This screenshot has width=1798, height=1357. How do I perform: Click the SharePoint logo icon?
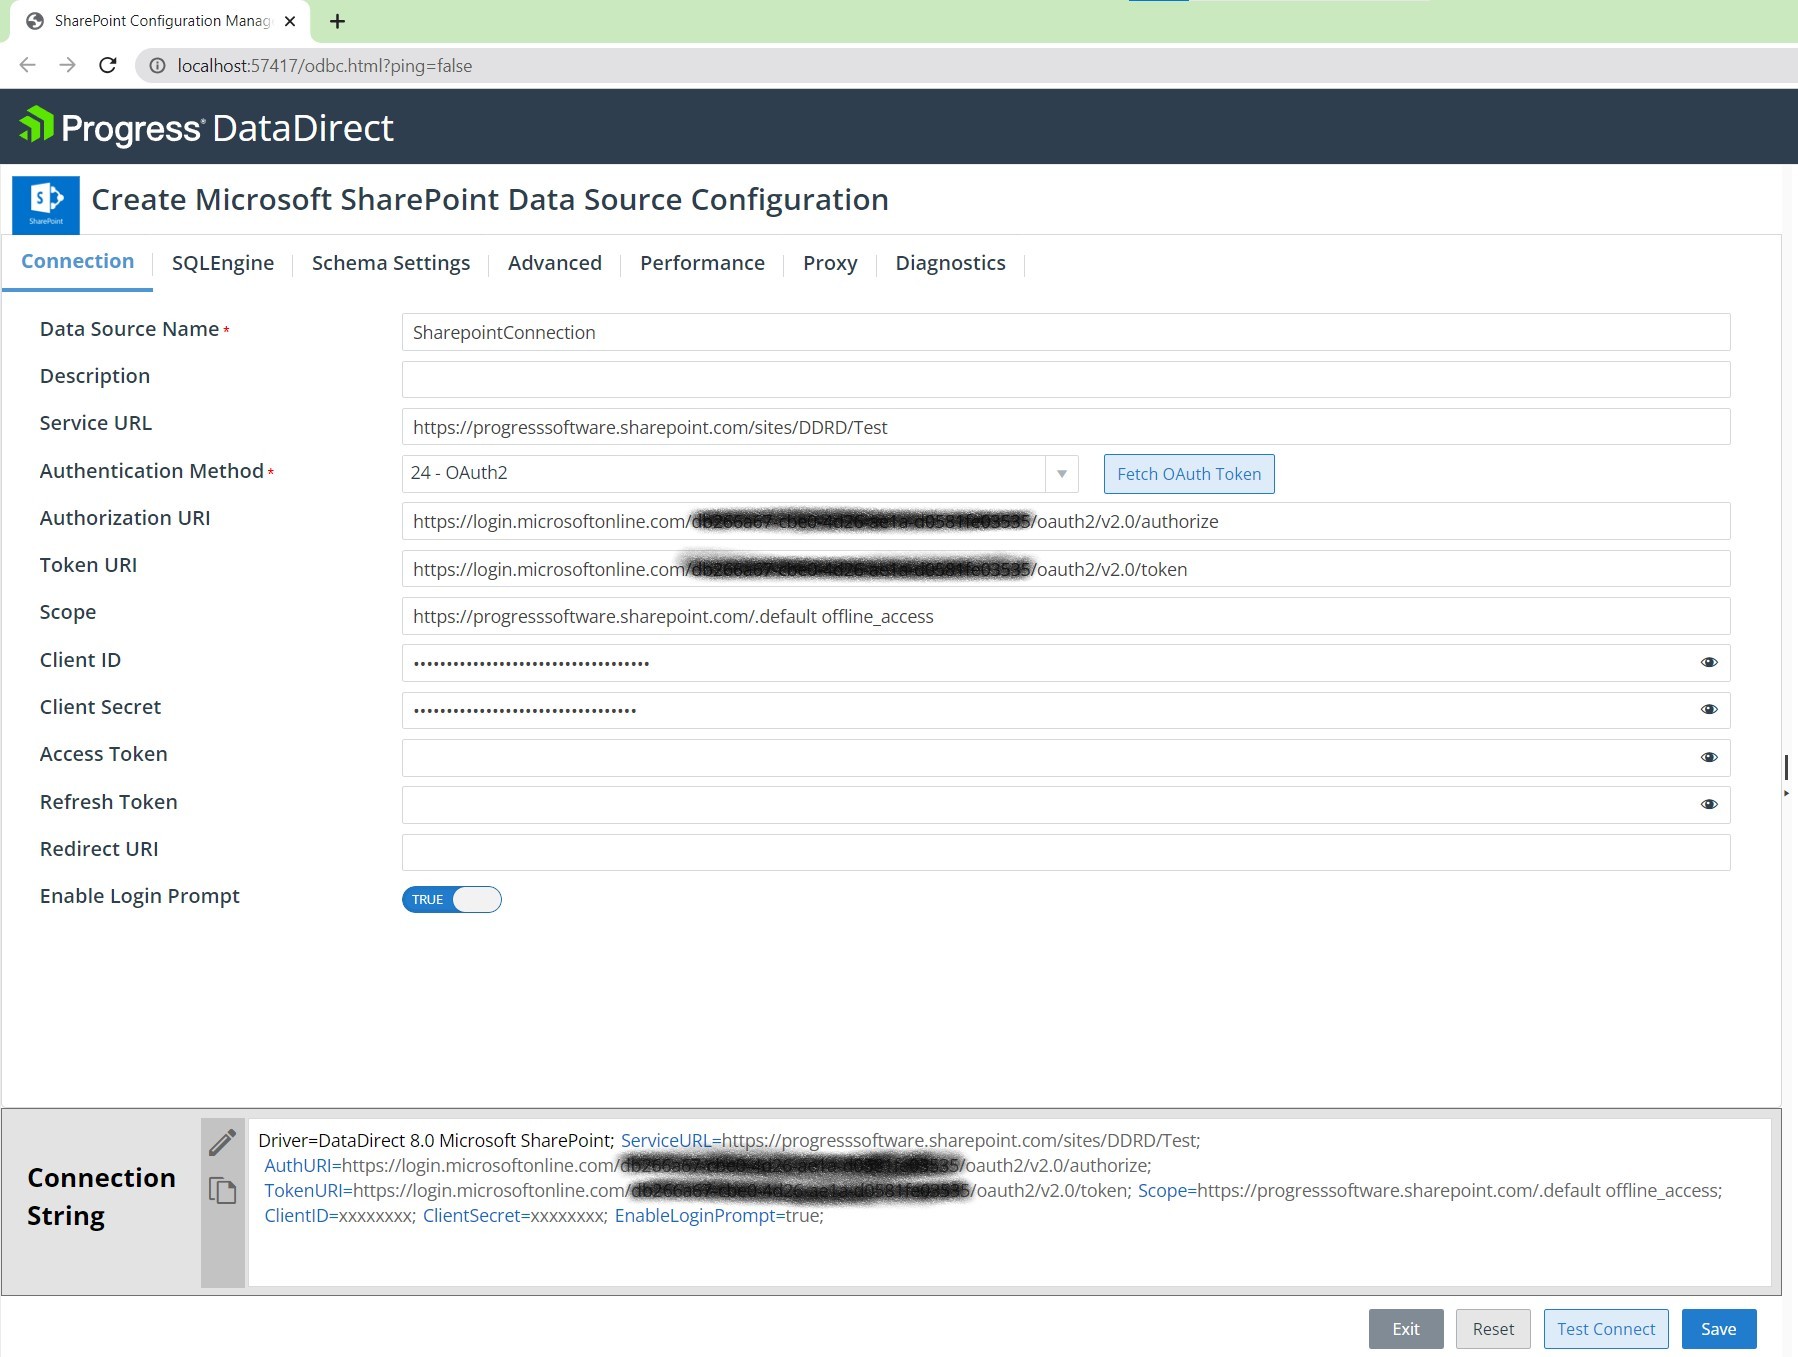(46, 204)
